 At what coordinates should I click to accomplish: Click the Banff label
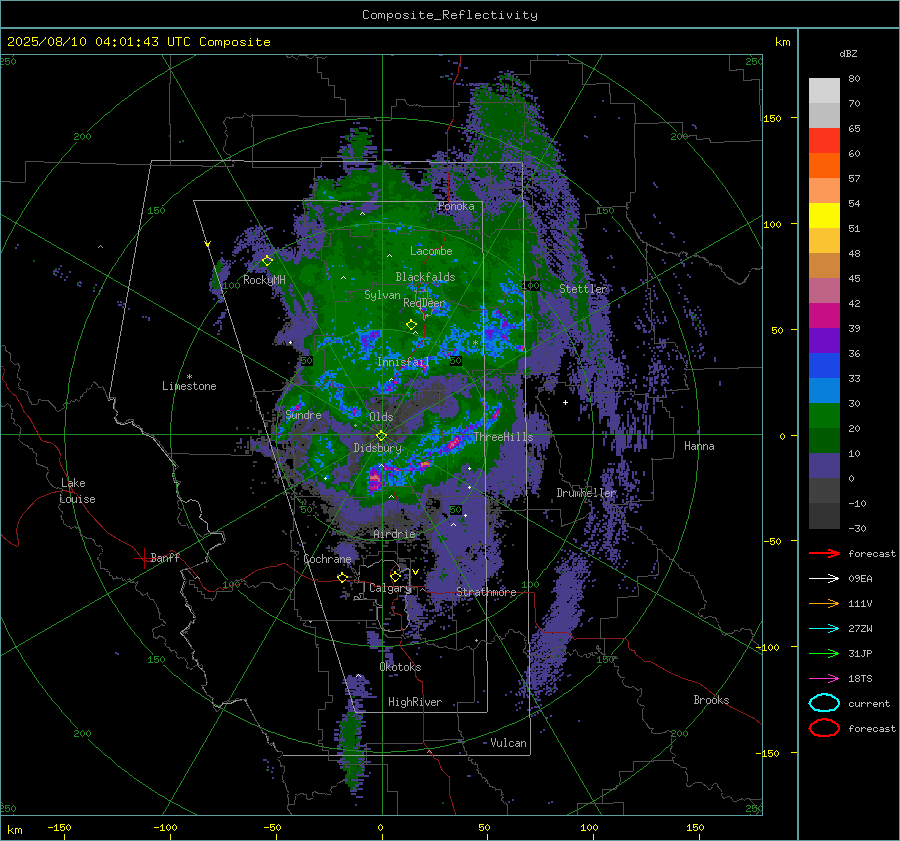(x=165, y=557)
